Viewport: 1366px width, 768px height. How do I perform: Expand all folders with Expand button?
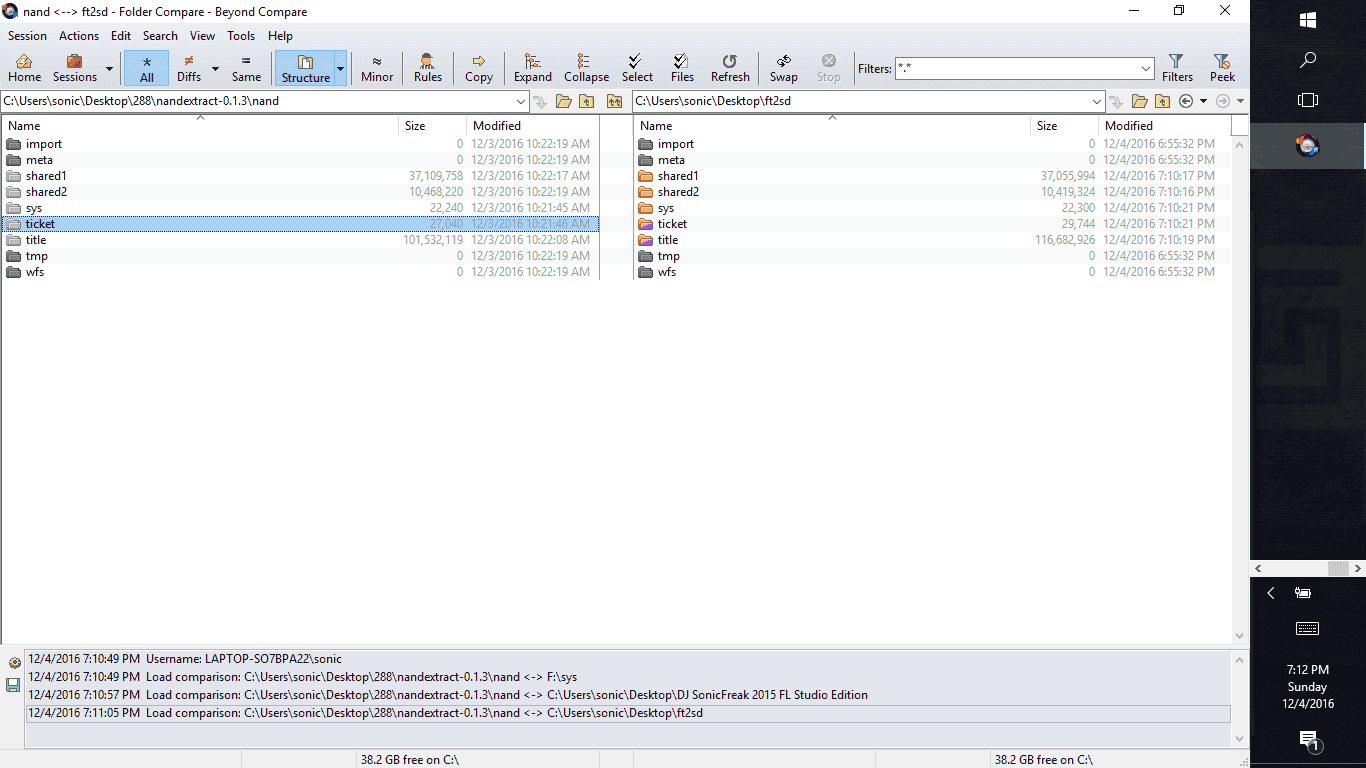pos(533,68)
